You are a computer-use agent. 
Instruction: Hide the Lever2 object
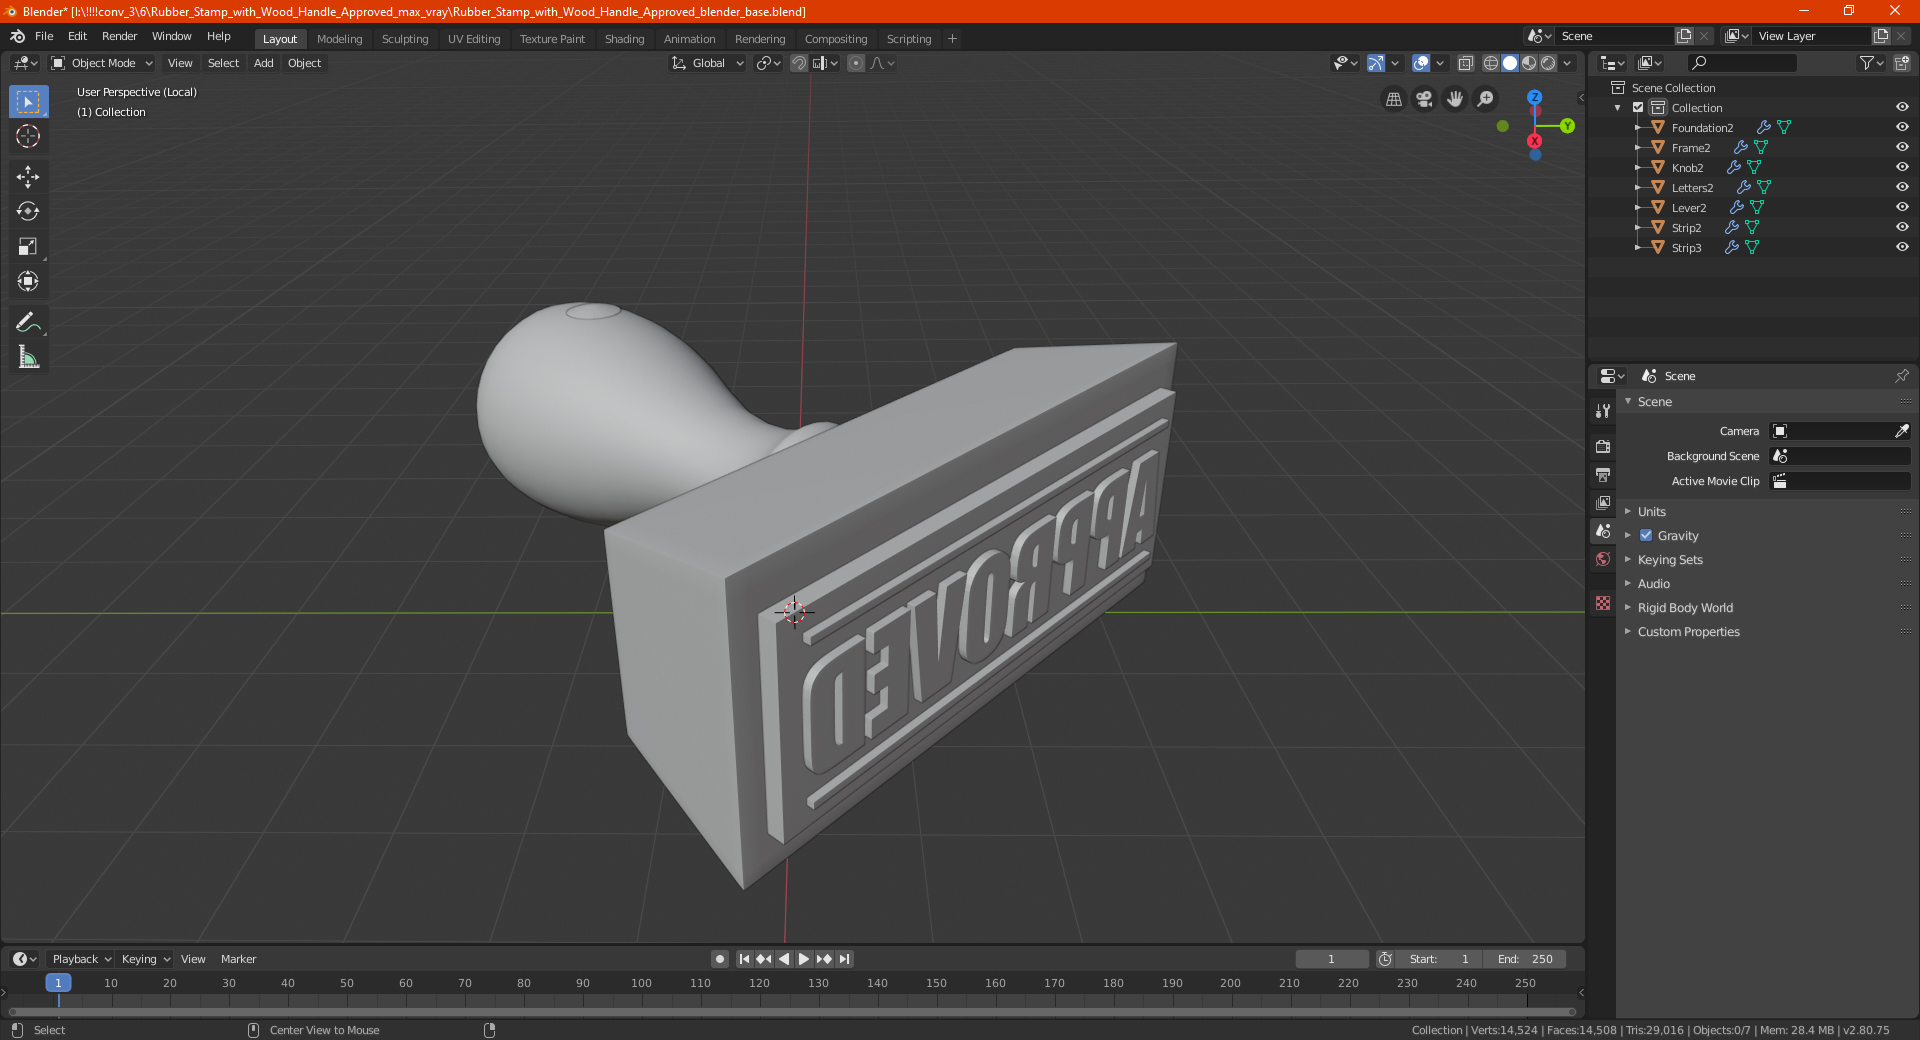(x=1902, y=207)
